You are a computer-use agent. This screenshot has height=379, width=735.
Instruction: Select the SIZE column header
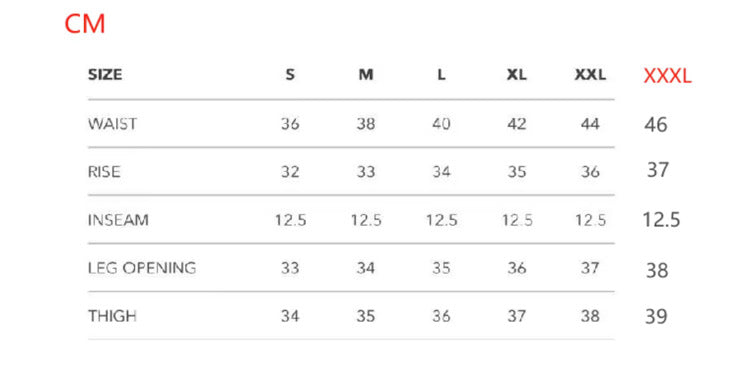tap(105, 74)
